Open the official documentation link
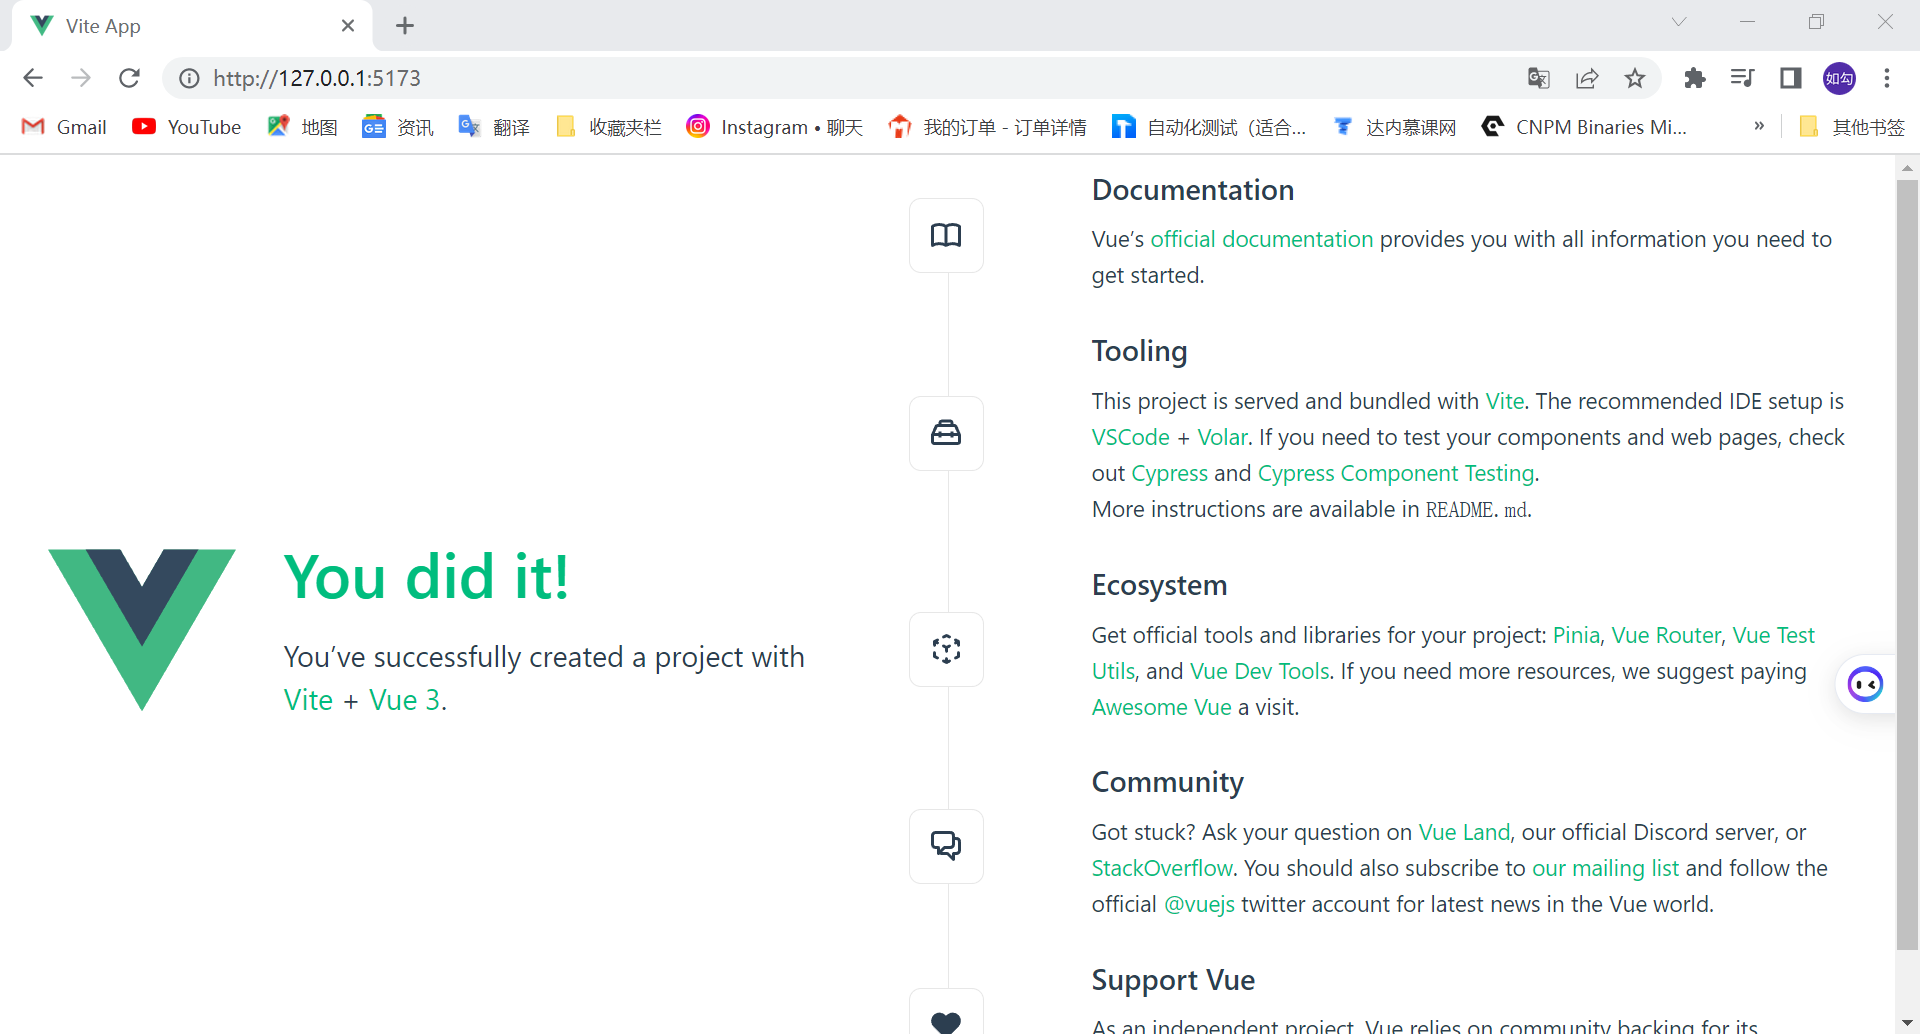This screenshot has height=1034, width=1920. tap(1262, 239)
